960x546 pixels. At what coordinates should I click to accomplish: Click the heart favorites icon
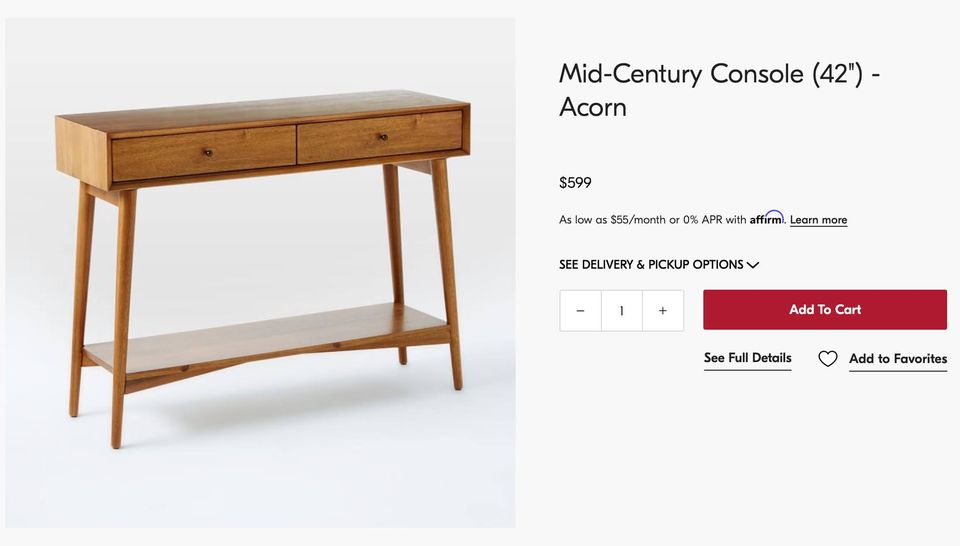(x=828, y=359)
